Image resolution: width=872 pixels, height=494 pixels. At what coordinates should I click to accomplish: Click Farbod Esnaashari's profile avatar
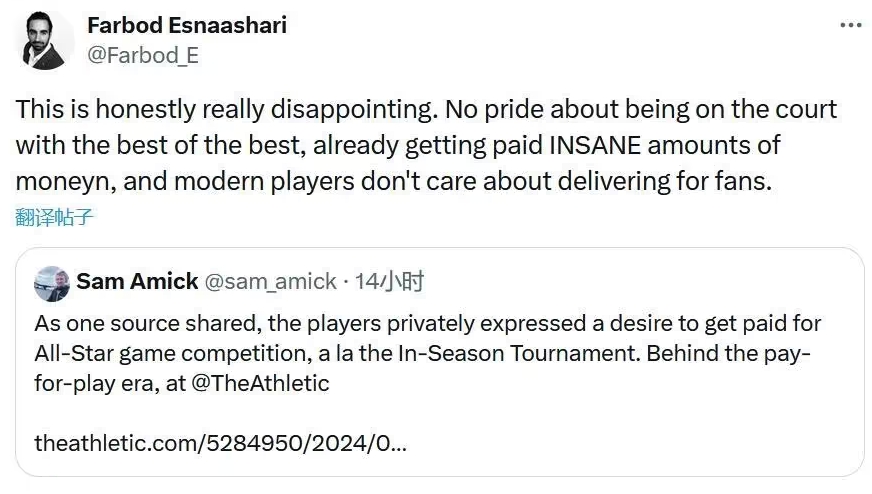coord(44,40)
